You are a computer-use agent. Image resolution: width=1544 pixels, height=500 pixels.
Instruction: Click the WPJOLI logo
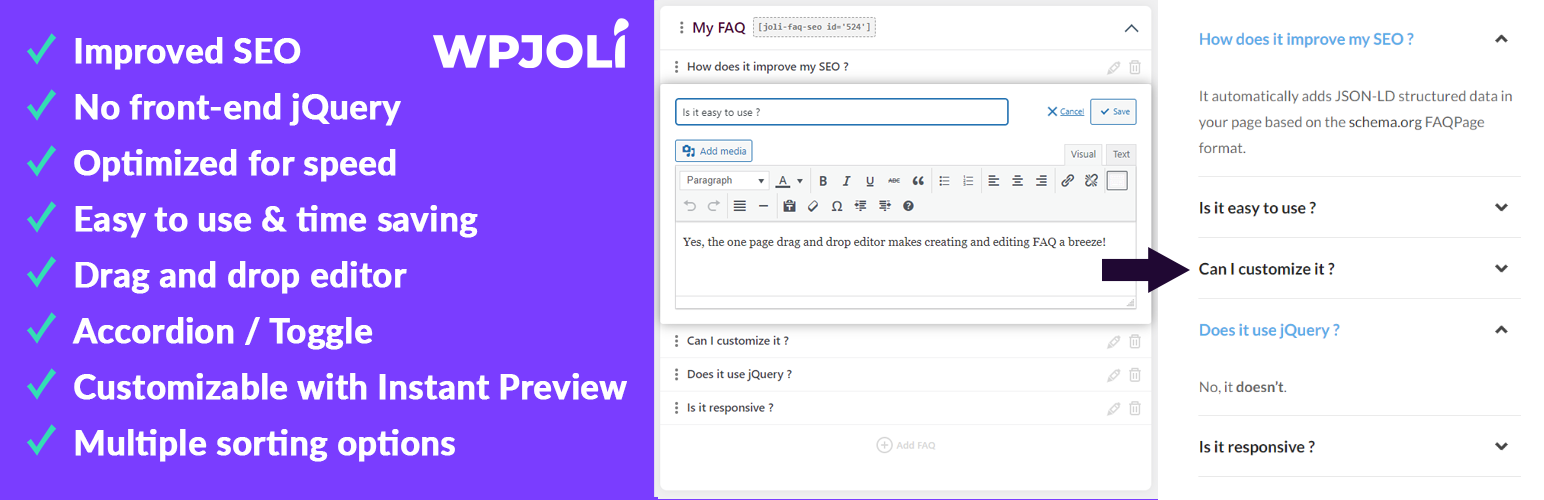tap(531, 45)
